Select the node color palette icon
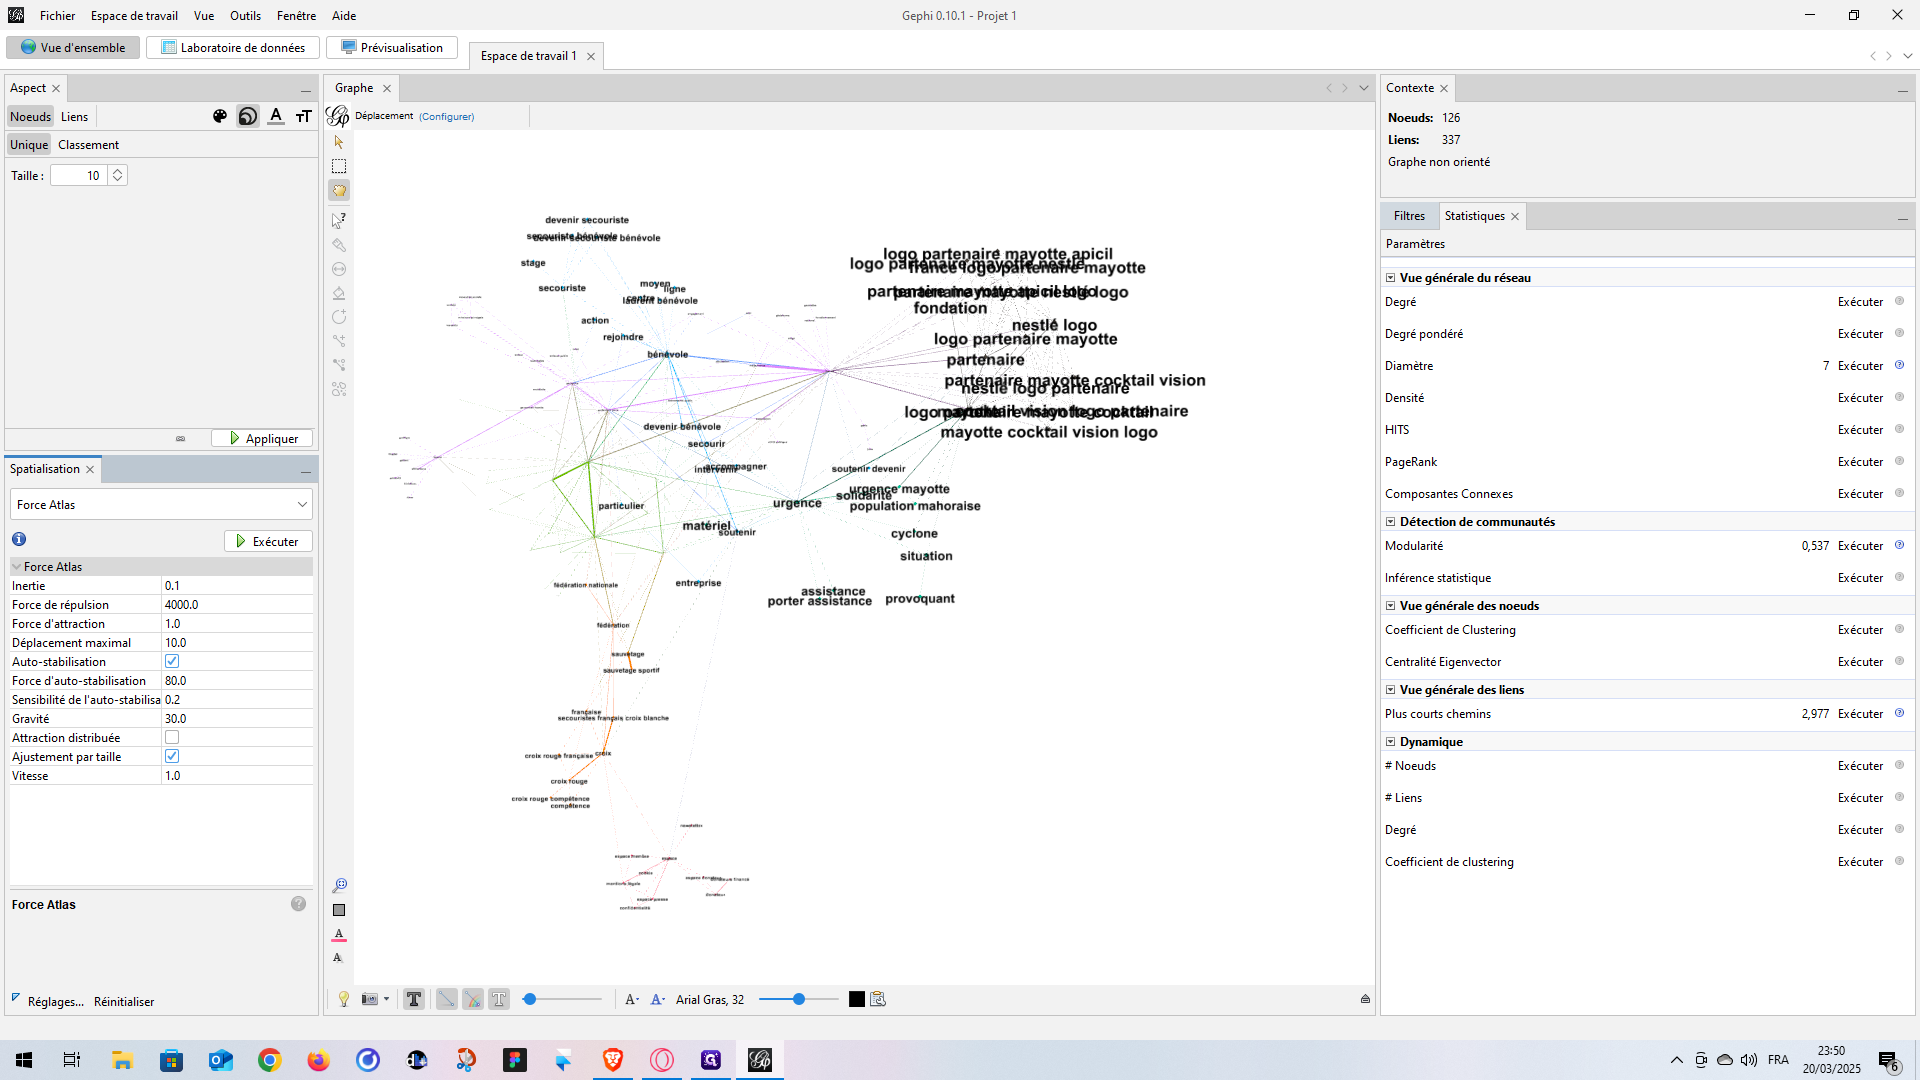 pyautogui.click(x=220, y=116)
